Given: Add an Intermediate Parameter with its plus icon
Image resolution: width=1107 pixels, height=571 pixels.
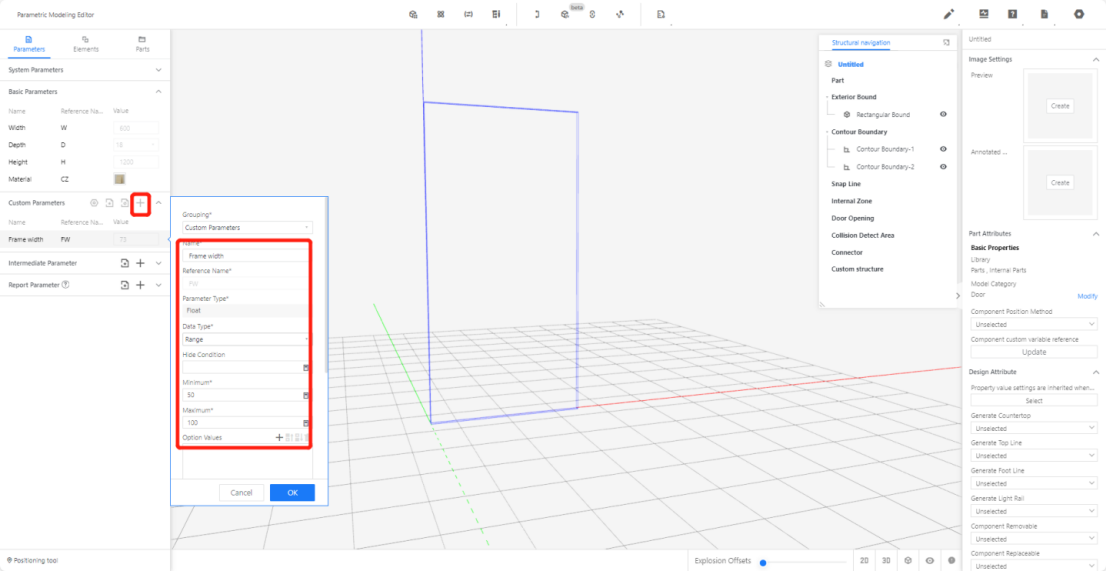Looking at the screenshot, I should pyautogui.click(x=141, y=263).
